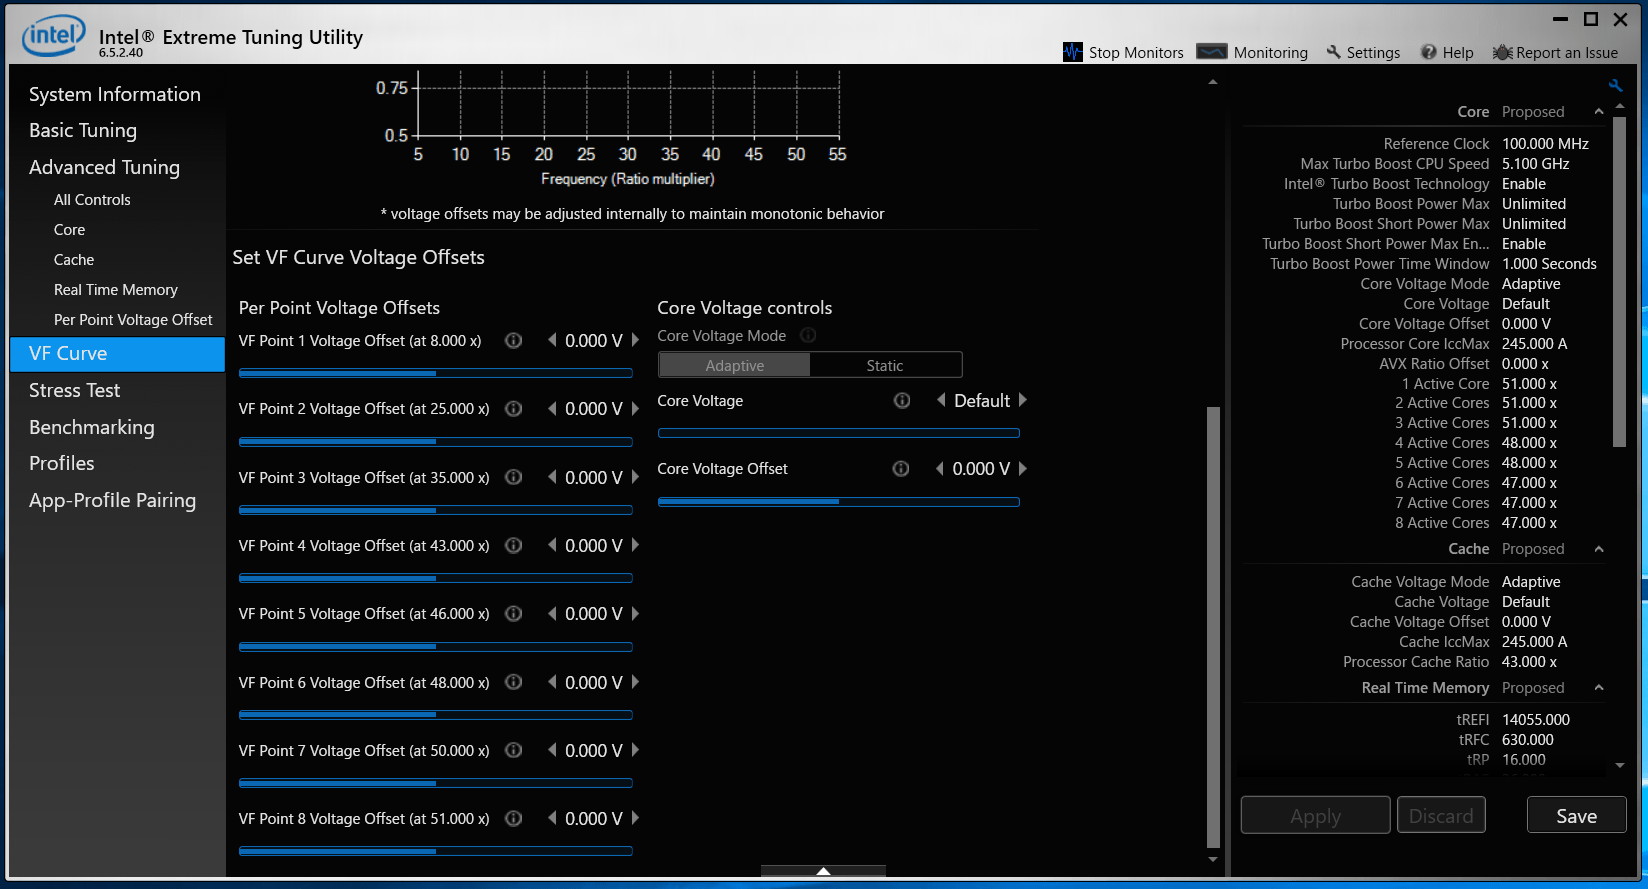Open System Information page
The width and height of the screenshot is (1648, 889).
point(115,94)
